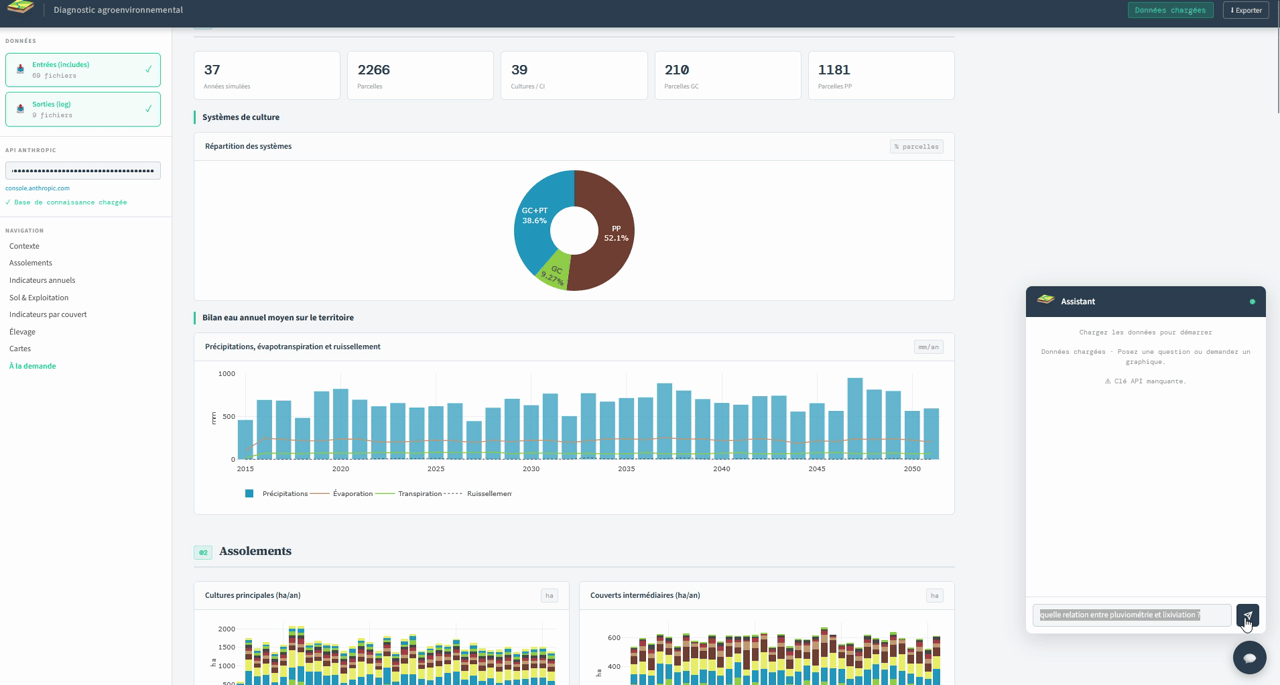1280x685 pixels.
Task: Click the Précipitations, évapotranspiration et ruissellement title
Action: 292,346
